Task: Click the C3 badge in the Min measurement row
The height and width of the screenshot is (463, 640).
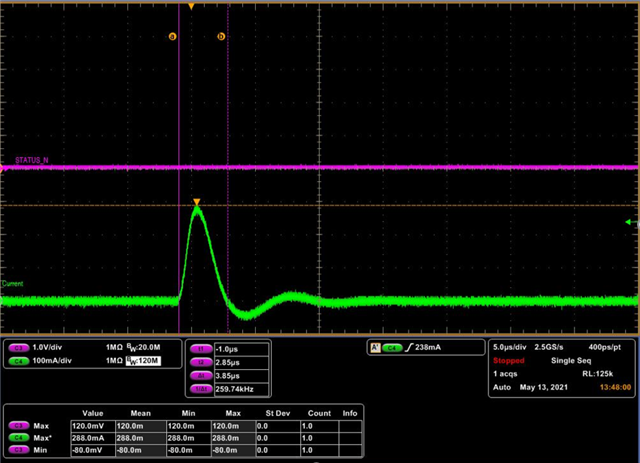Action: 18,450
